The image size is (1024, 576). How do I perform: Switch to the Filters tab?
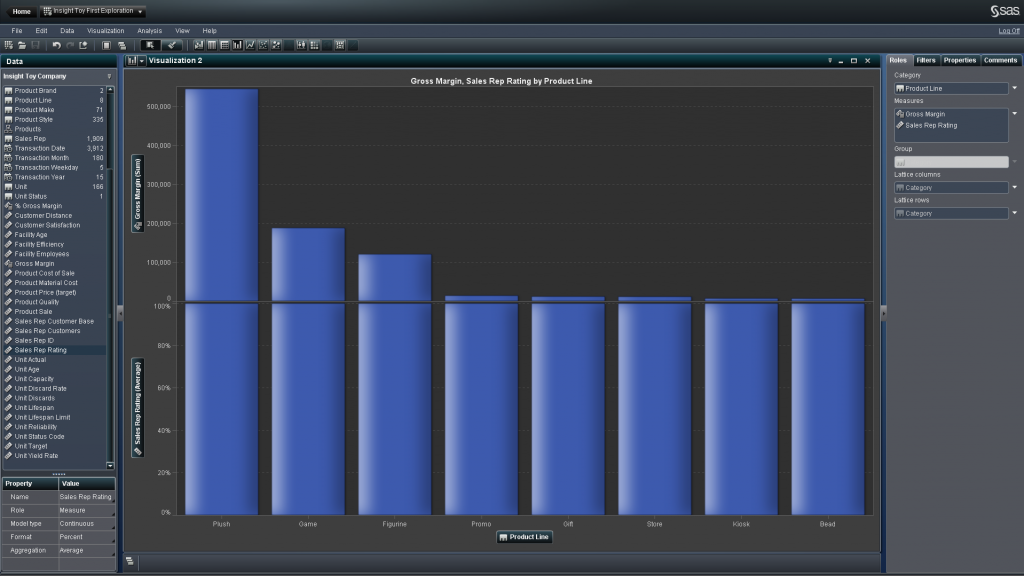point(926,60)
